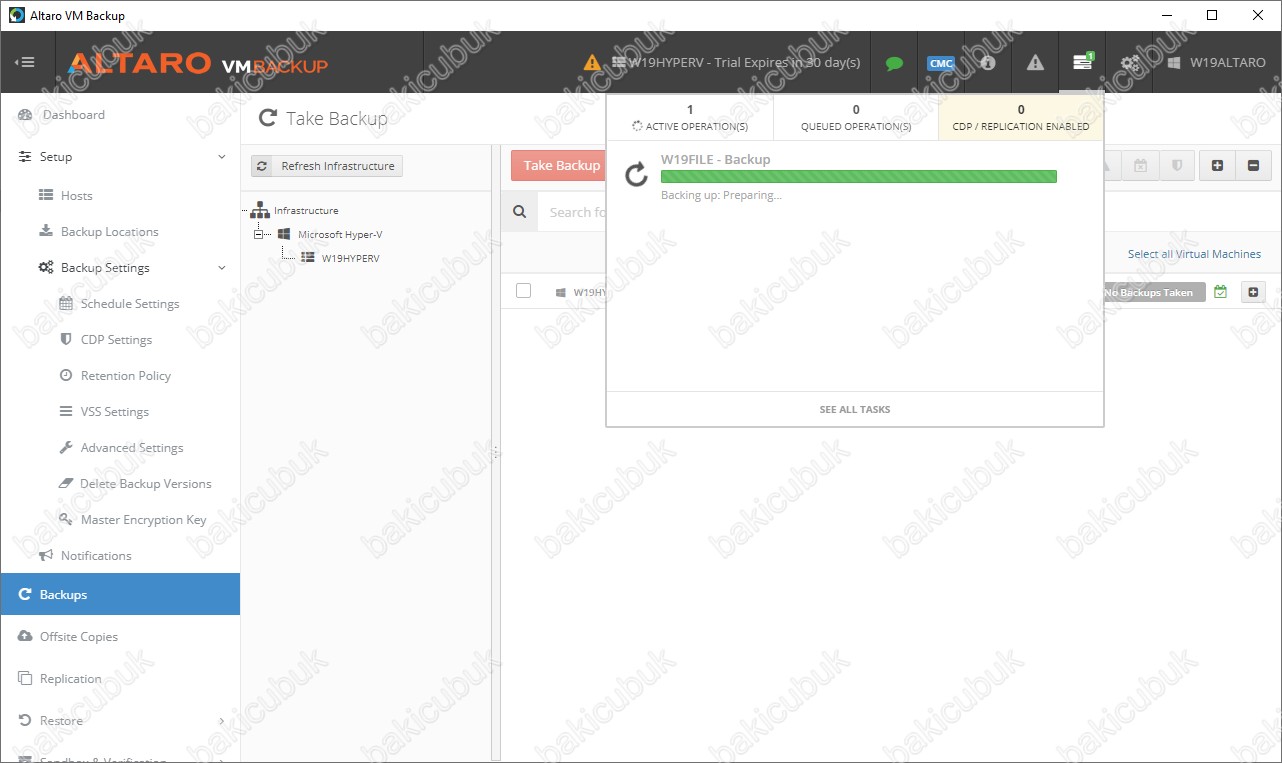1282x763 pixels.
Task: Open CDP Settings
Action: (x=116, y=340)
